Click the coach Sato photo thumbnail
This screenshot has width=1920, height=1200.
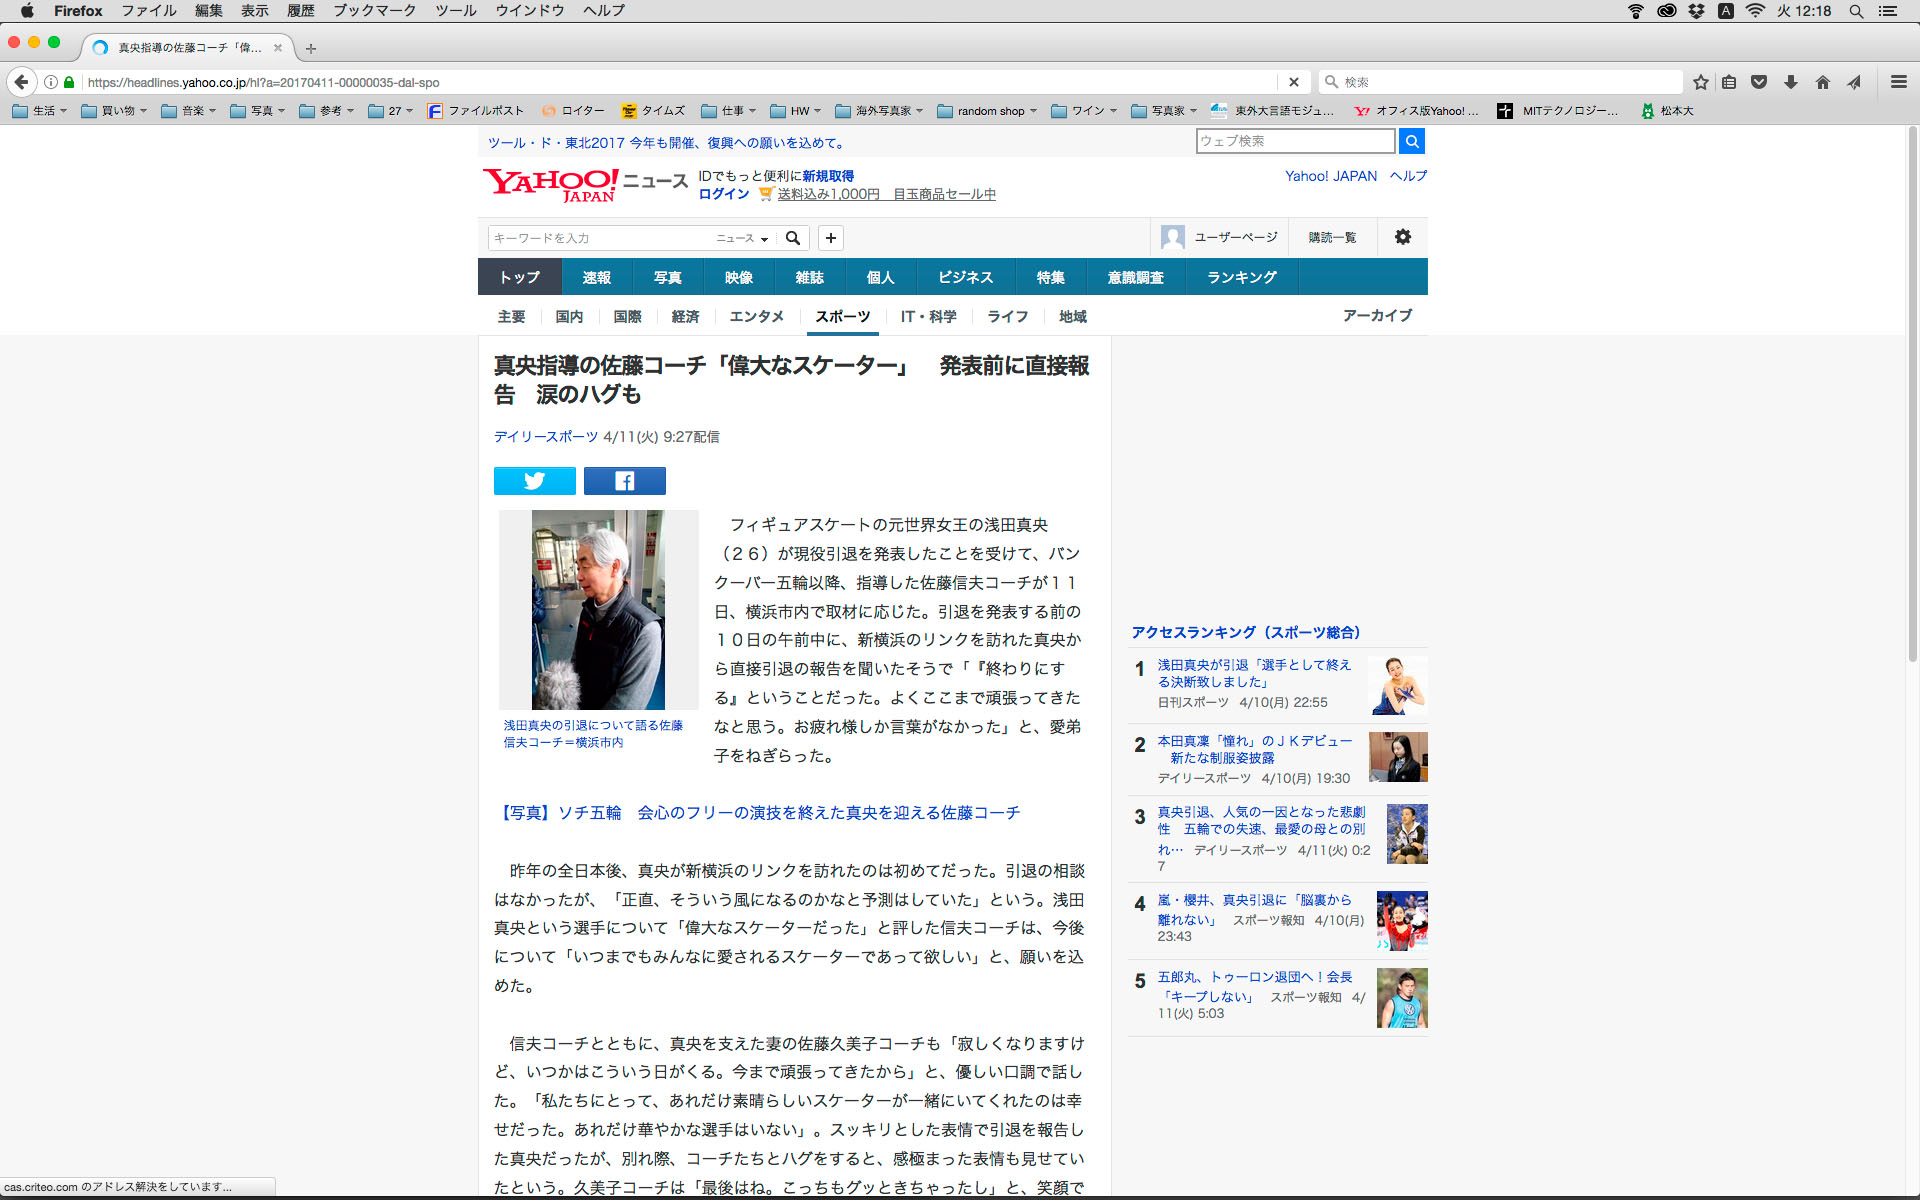click(x=598, y=609)
